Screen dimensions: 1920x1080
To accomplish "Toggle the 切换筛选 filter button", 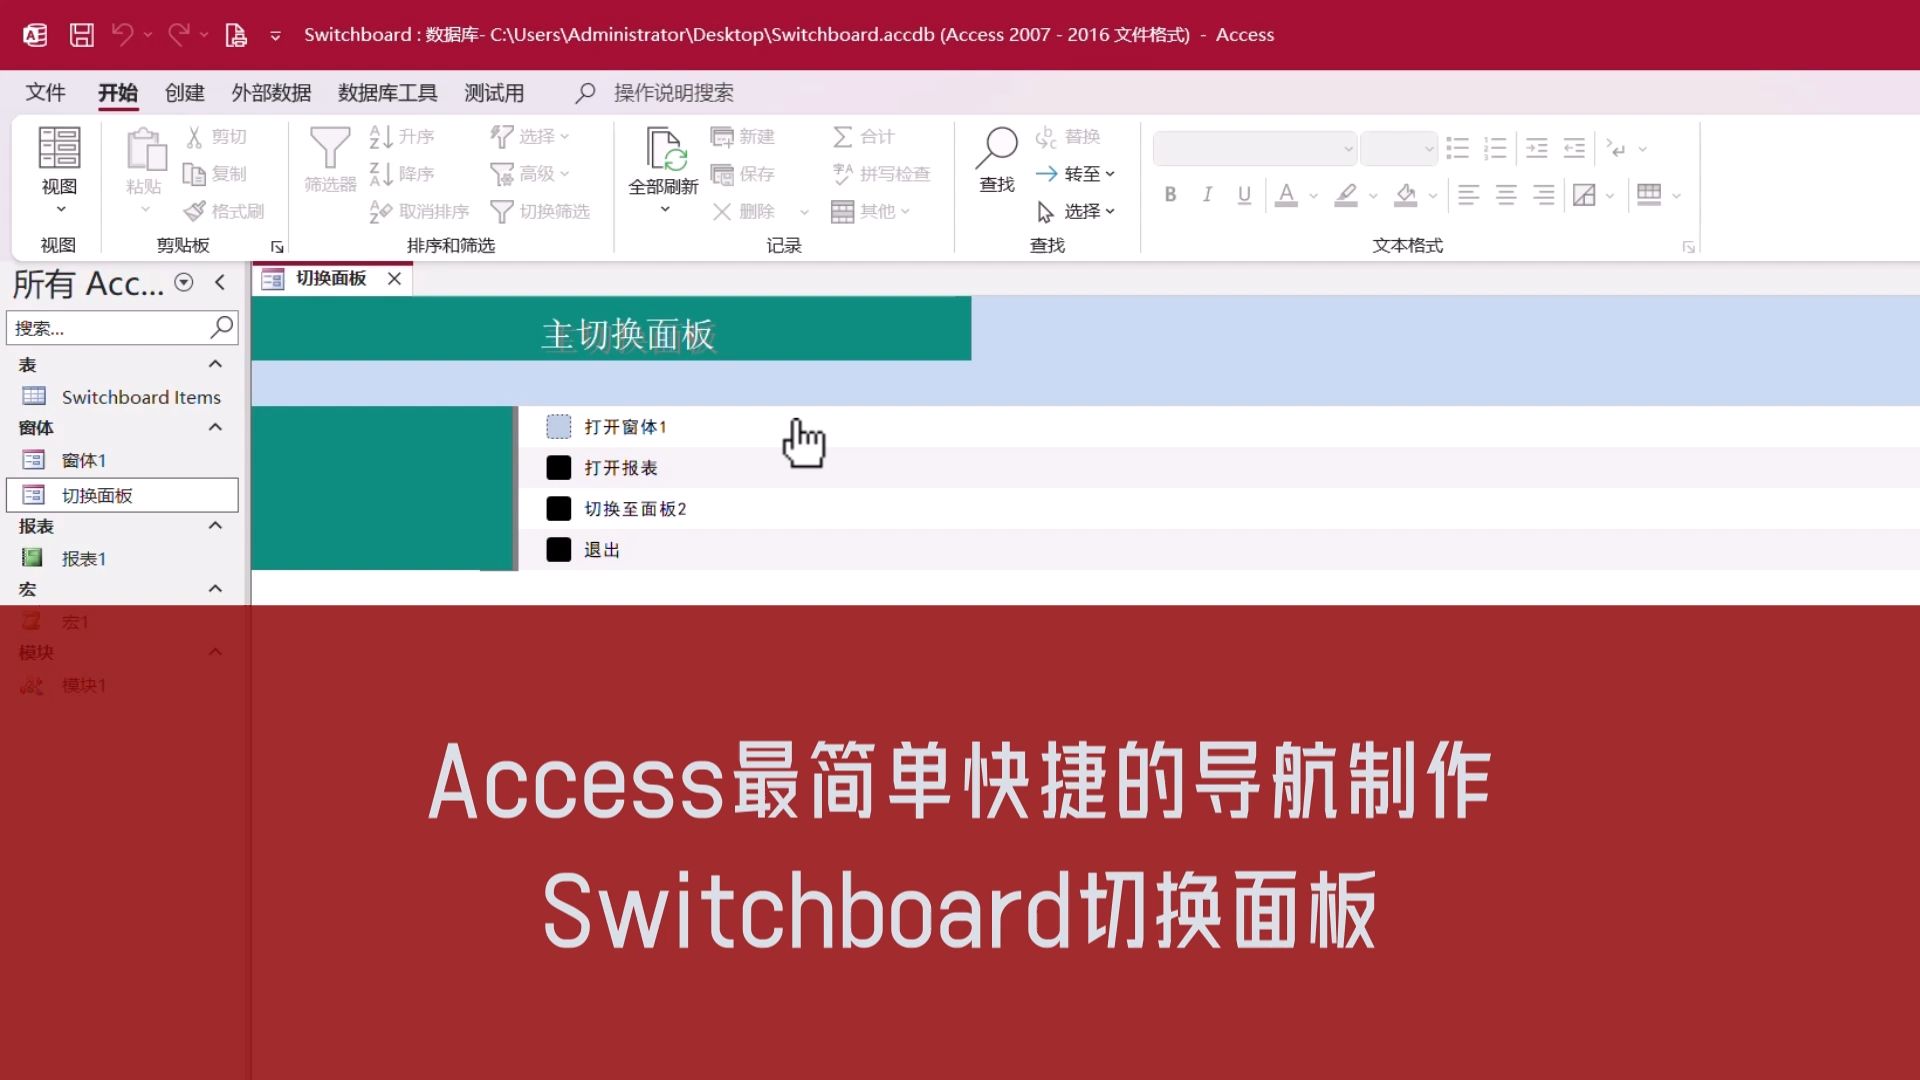I will tap(540, 211).
